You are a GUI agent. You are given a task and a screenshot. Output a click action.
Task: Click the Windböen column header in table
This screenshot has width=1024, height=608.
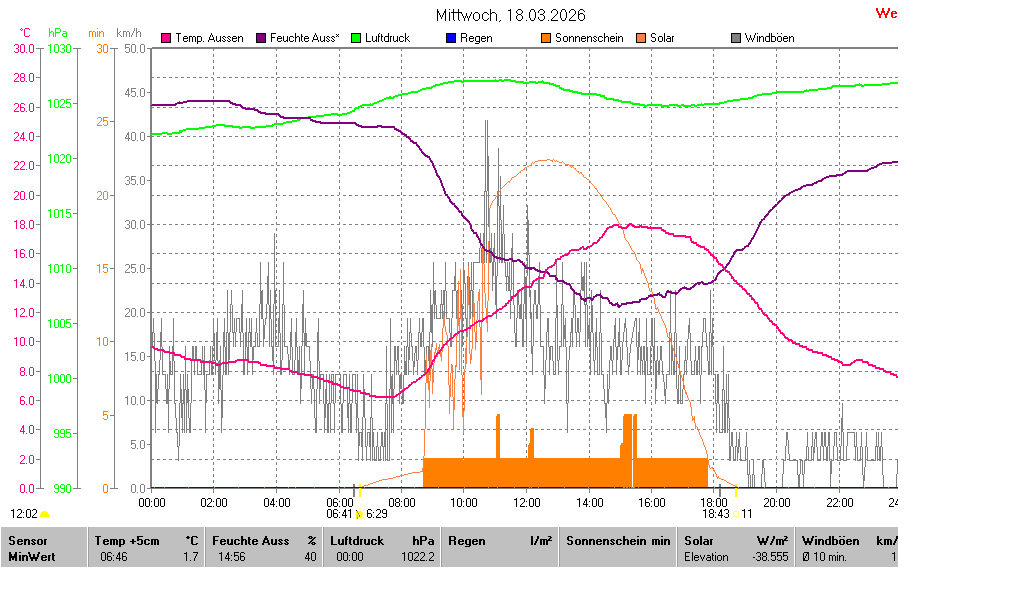tap(847, 541)
